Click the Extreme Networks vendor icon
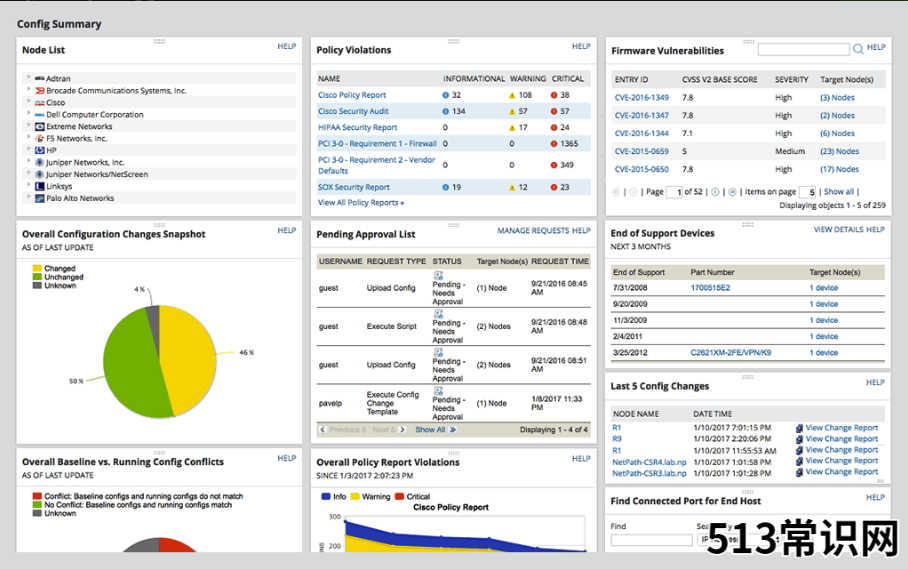908x569 pixels. coord(39,126)
